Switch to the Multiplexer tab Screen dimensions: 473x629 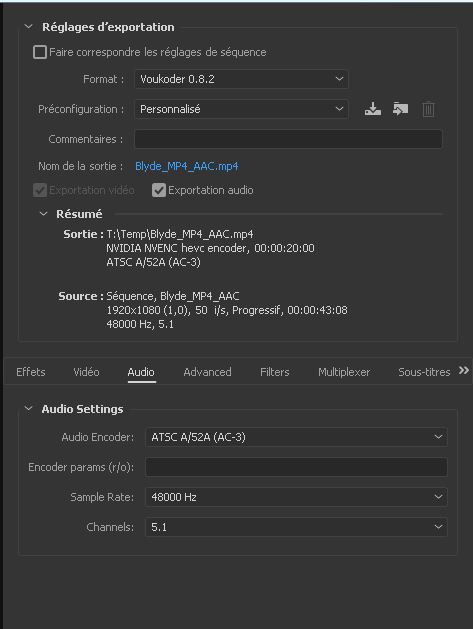tap(344, 372)
